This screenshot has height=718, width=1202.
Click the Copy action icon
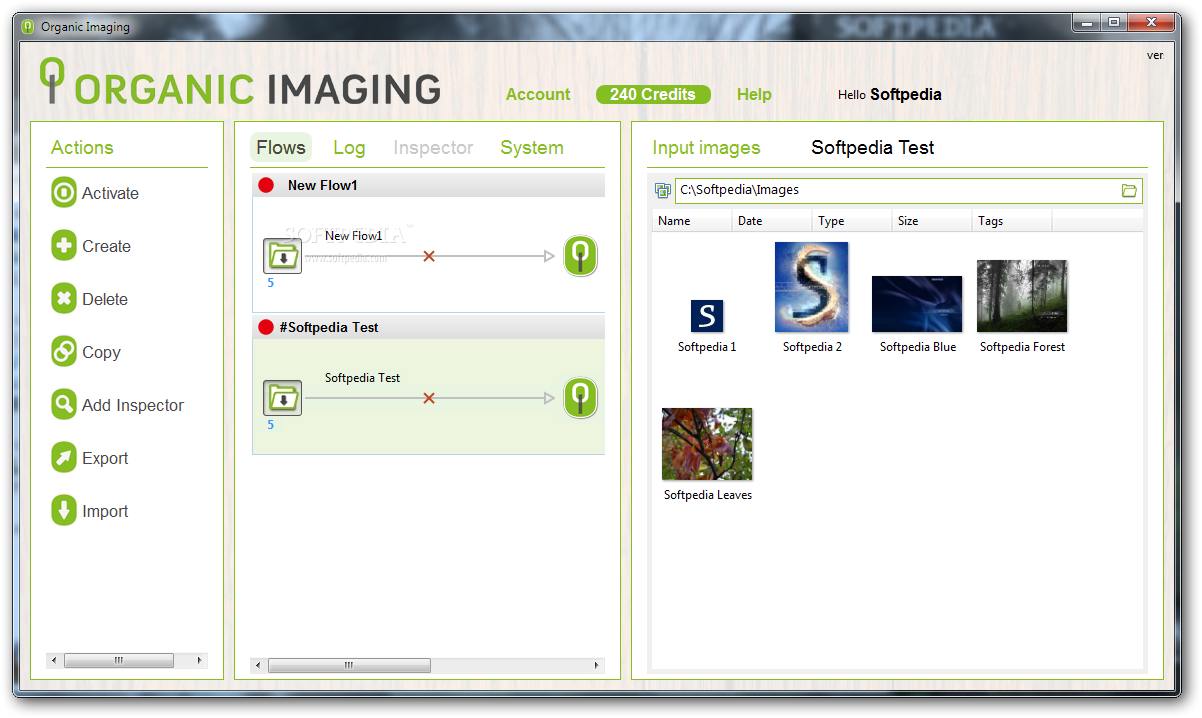(64, 352)
